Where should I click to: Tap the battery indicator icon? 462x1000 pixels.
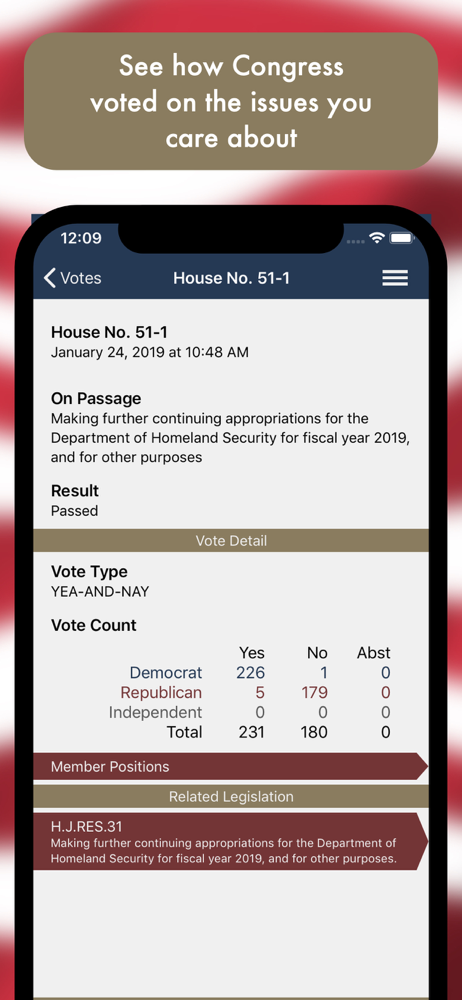[x=402, y=238]
